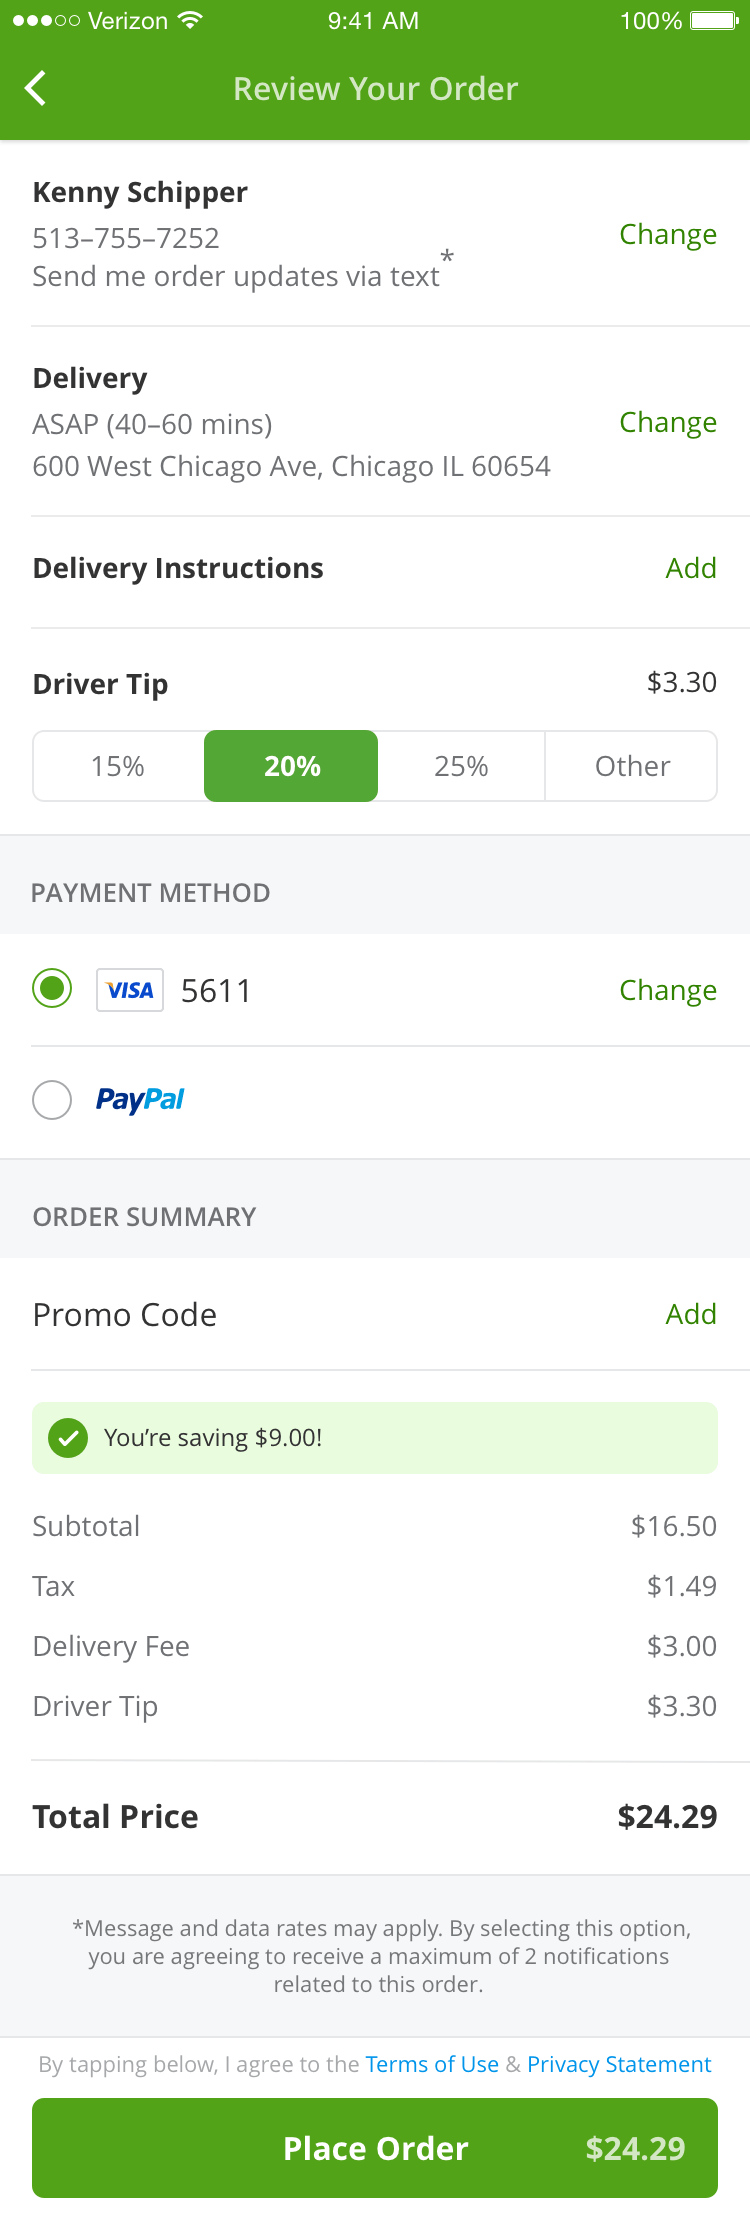Select the PayPal radio button
The height and width of the screenshot is (2226, 750).
(x=52, y=1100)
